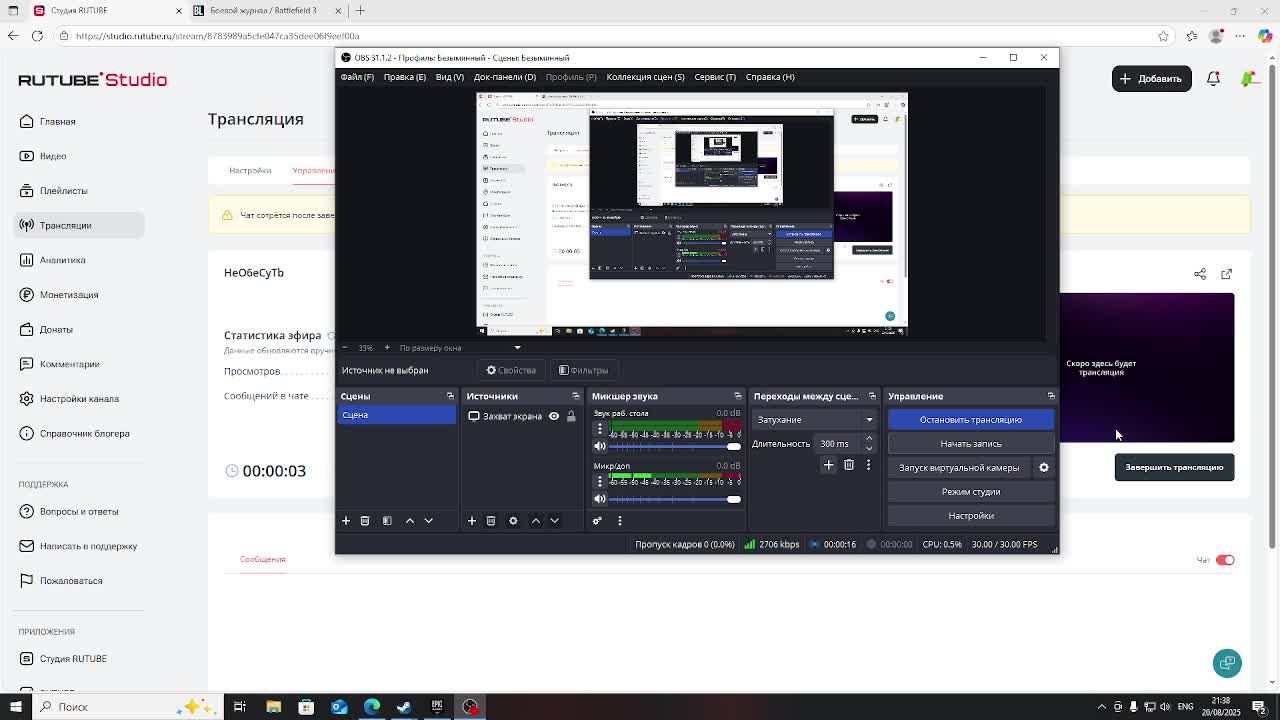Remove the selected source using the trash icon in Источники panel
Image resolution: width=1280 pixels, height=720 pixels.
491,521
